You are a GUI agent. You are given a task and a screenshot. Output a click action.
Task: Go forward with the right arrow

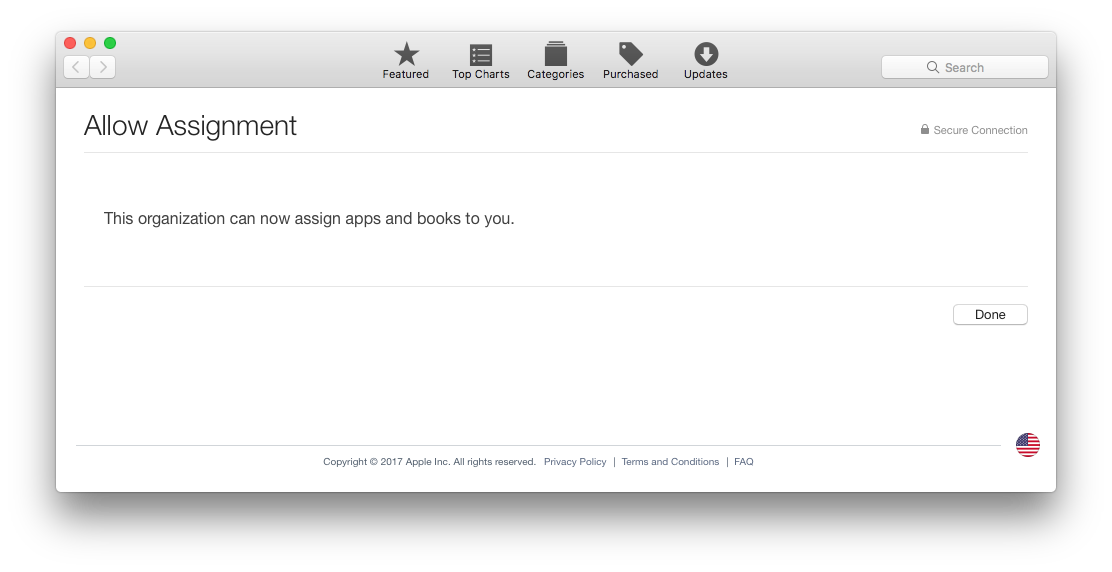[103, 67]
